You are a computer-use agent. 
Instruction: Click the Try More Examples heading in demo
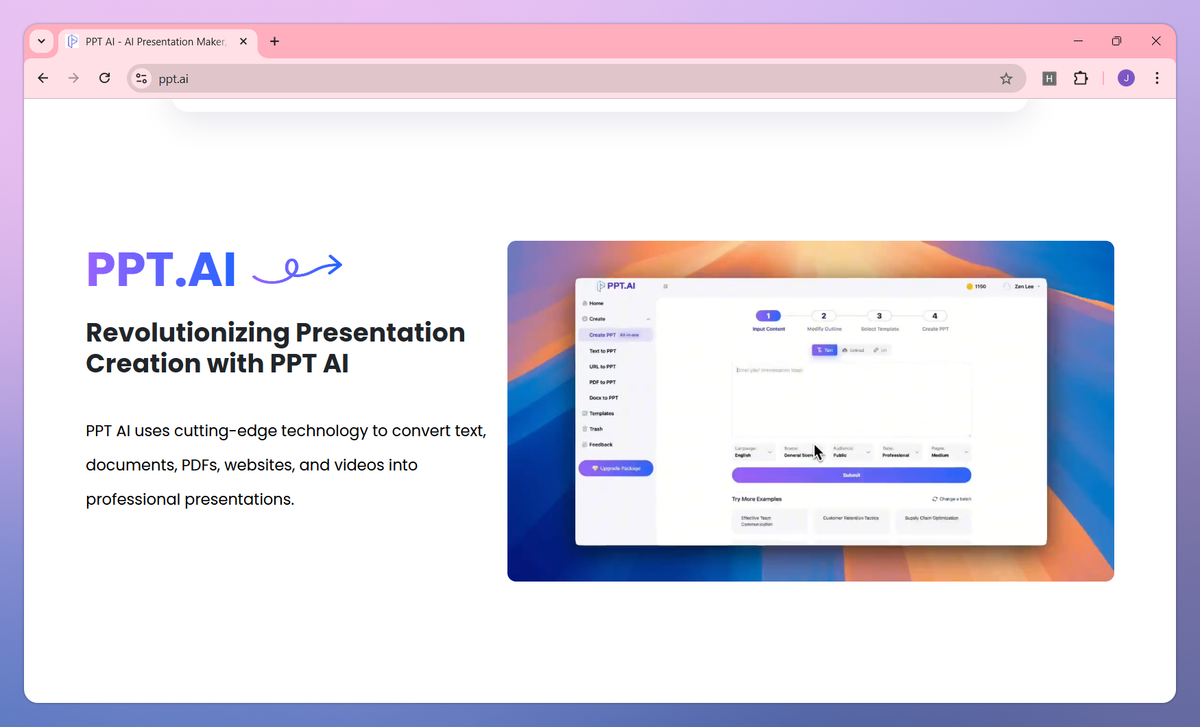pyautogui.click(x=757, y=498)
